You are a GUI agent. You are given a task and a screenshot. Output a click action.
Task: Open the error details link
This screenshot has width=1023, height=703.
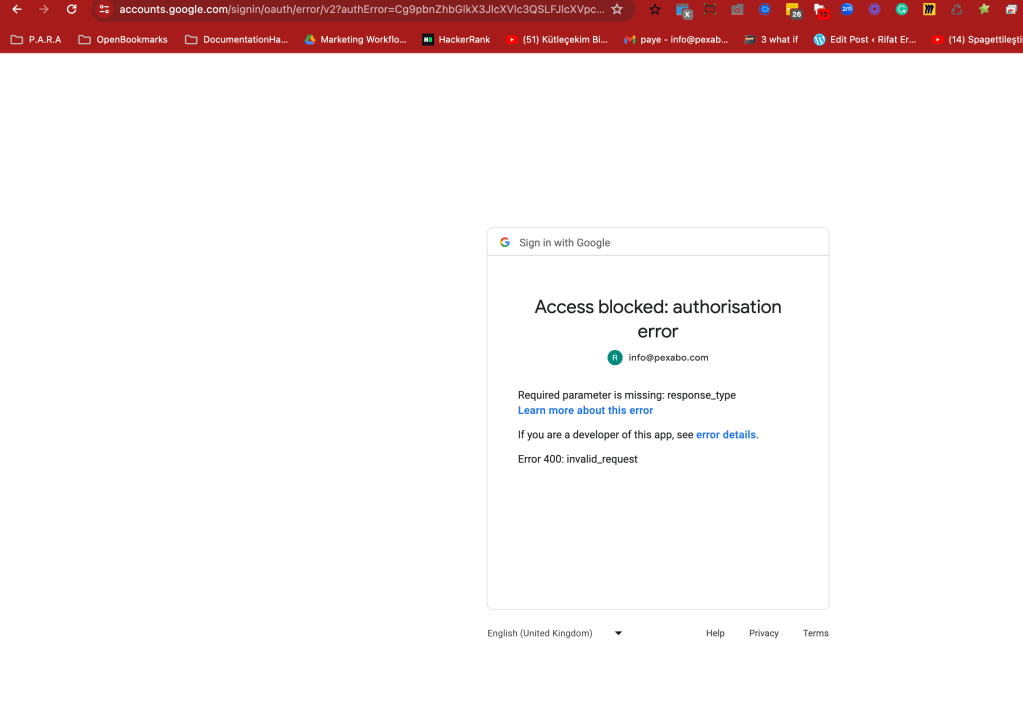pyautogui.click(x=725, y=434)
